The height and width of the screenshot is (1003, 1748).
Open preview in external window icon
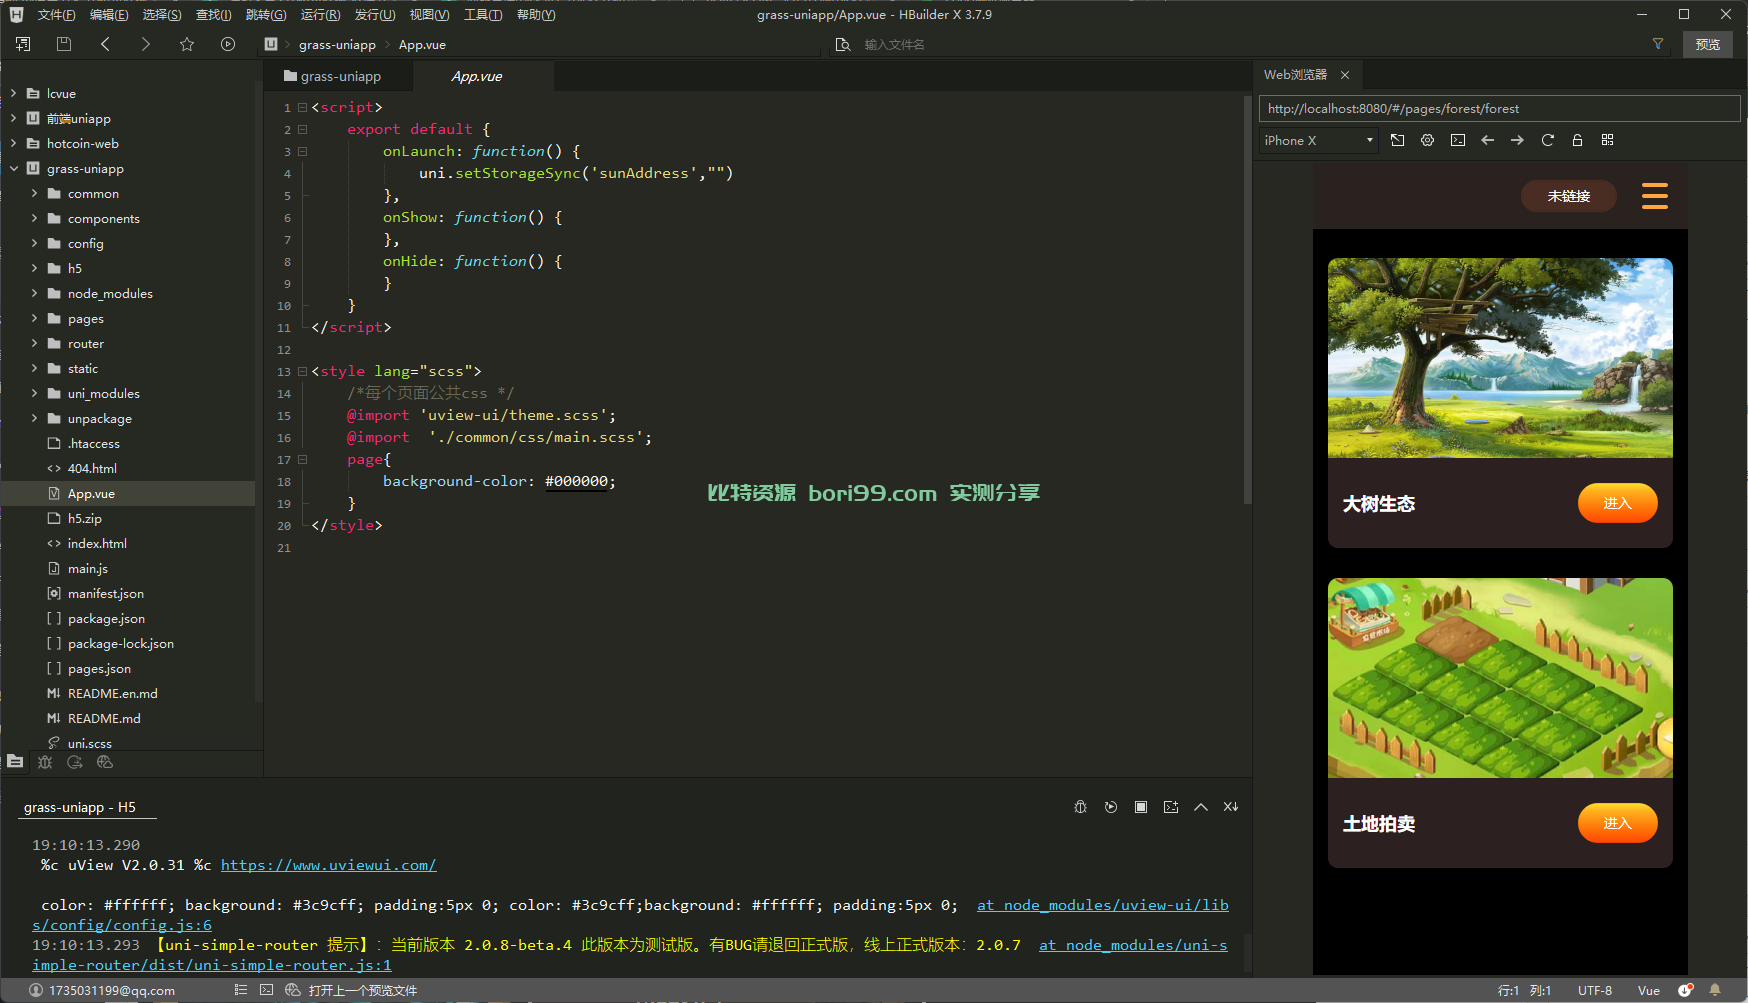click(1398, 140)
